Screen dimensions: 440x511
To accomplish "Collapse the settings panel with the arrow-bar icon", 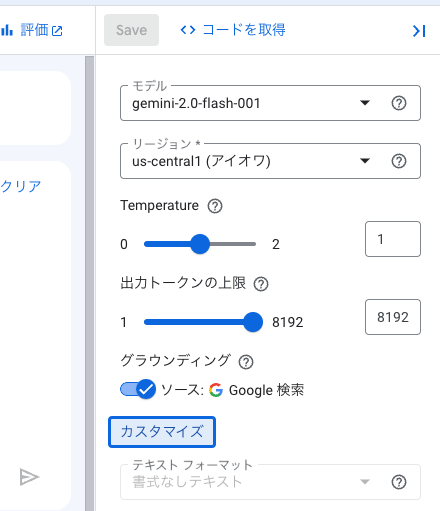I will [419, 31].
